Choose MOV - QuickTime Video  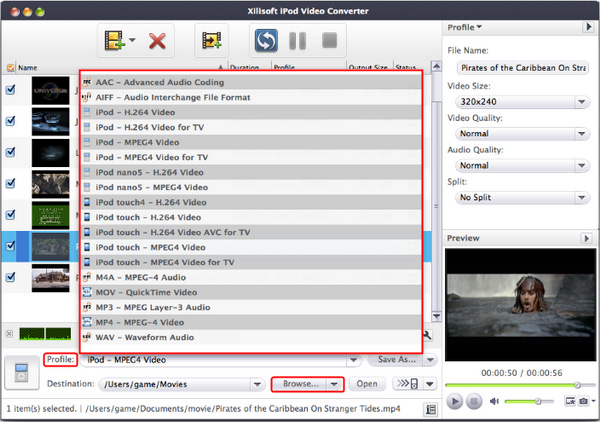tap(251, 292)
